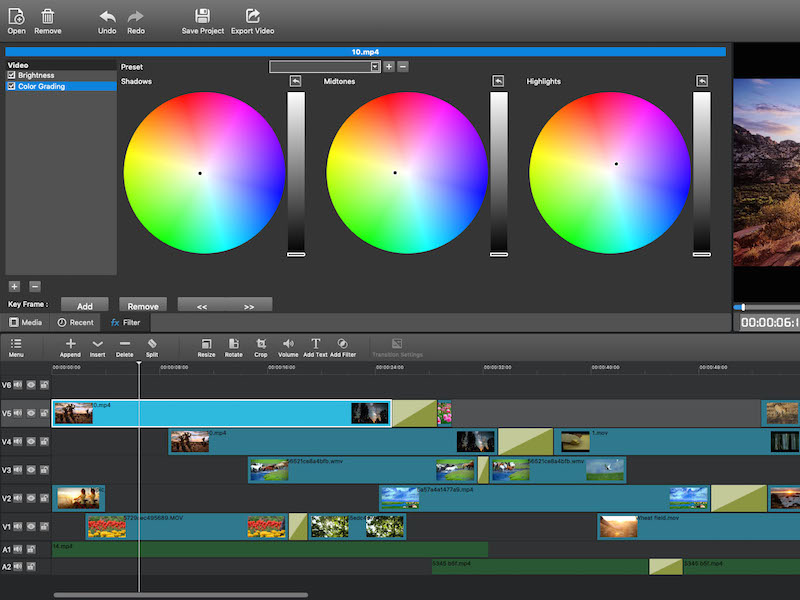Select the 10.mp4 clip on track V5
The image size is (800, 600).
pyautogui.click(x=220, y=412)
